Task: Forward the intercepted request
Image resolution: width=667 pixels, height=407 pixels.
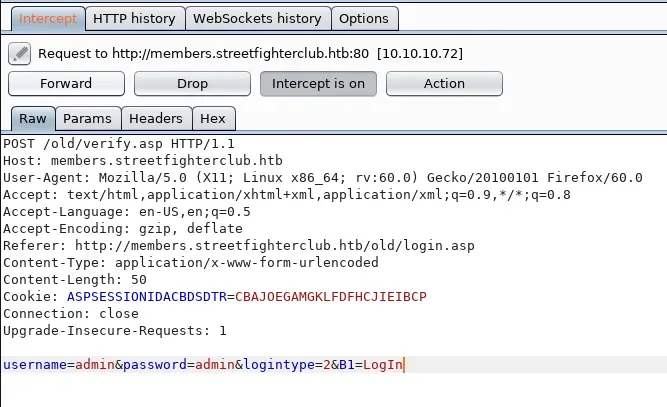Action: pyautogui.click(x=66, y=84)
